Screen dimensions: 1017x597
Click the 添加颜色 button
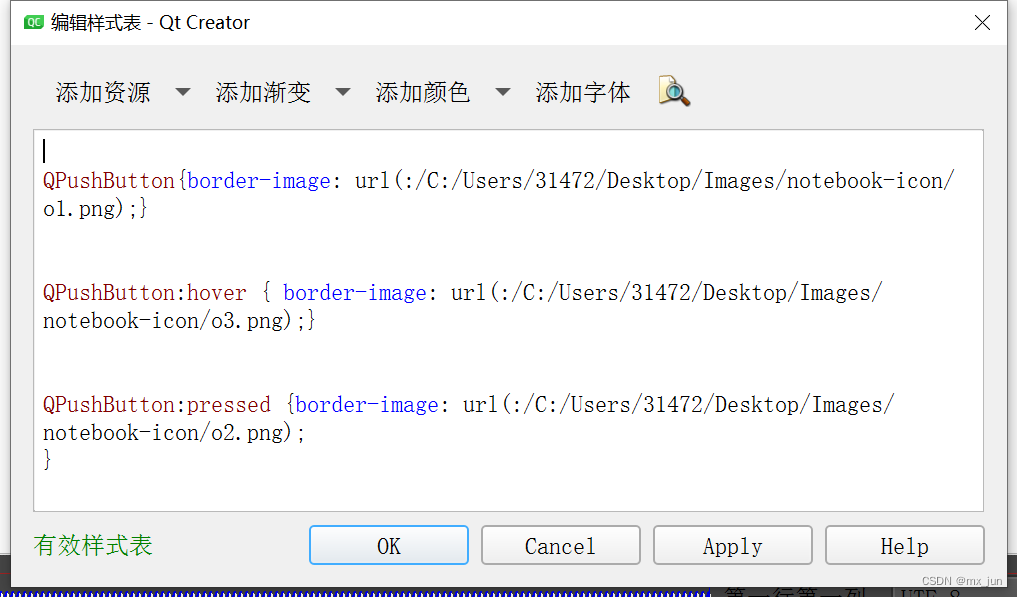coord(422,92)
